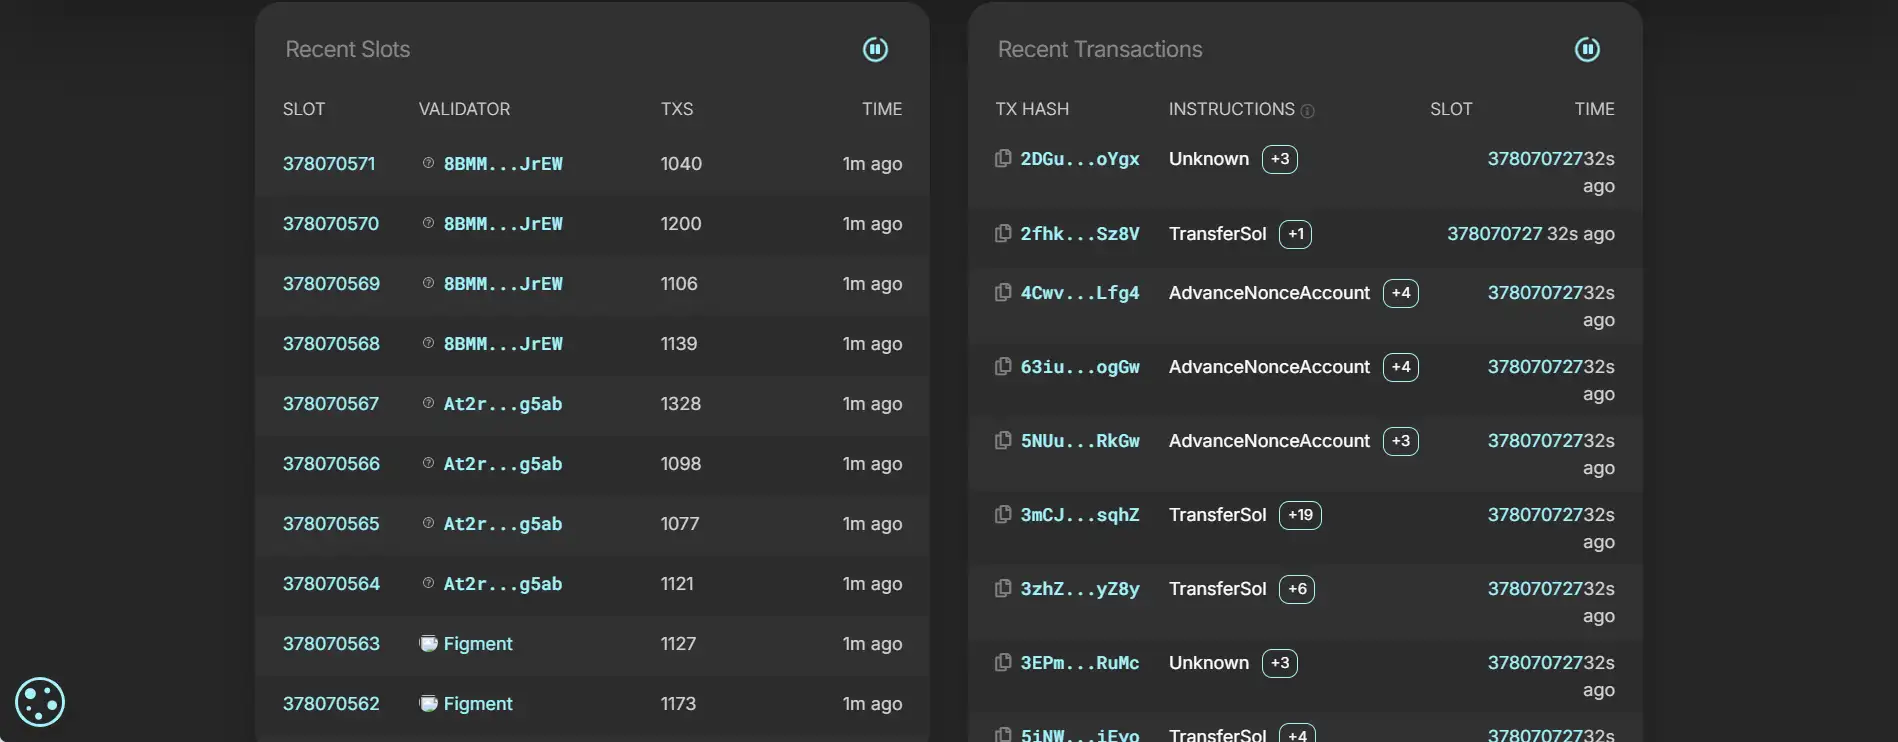
Task: Copy the 2DGu...oYgx transaction hash
Action: tap(1003, 159)
